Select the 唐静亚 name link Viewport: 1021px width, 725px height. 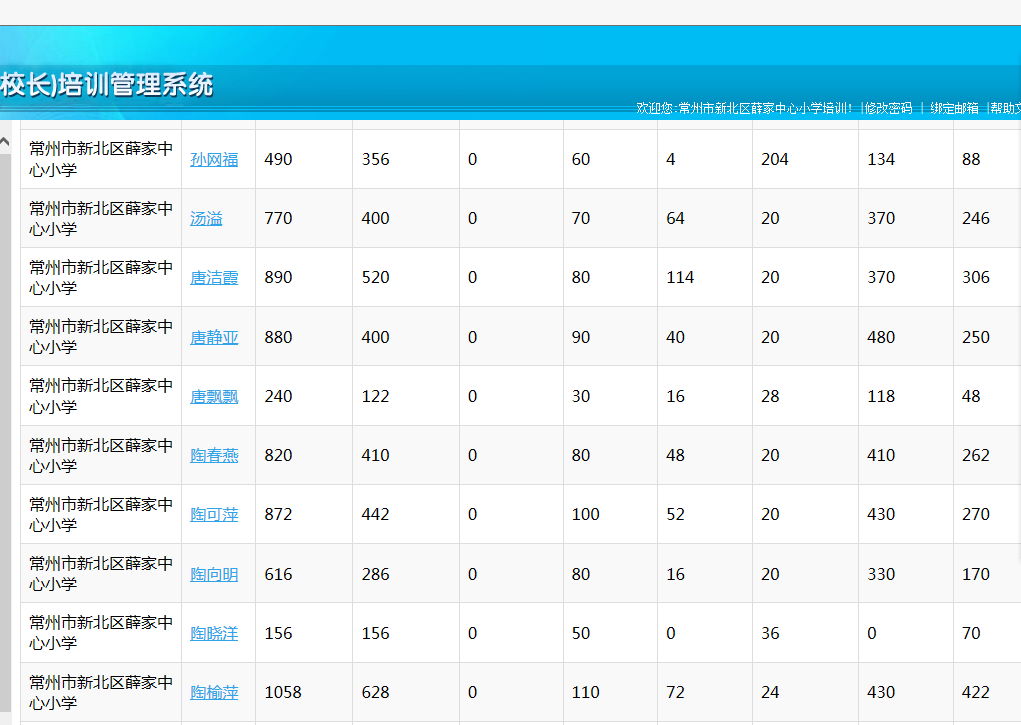click(x=214, y=337)
